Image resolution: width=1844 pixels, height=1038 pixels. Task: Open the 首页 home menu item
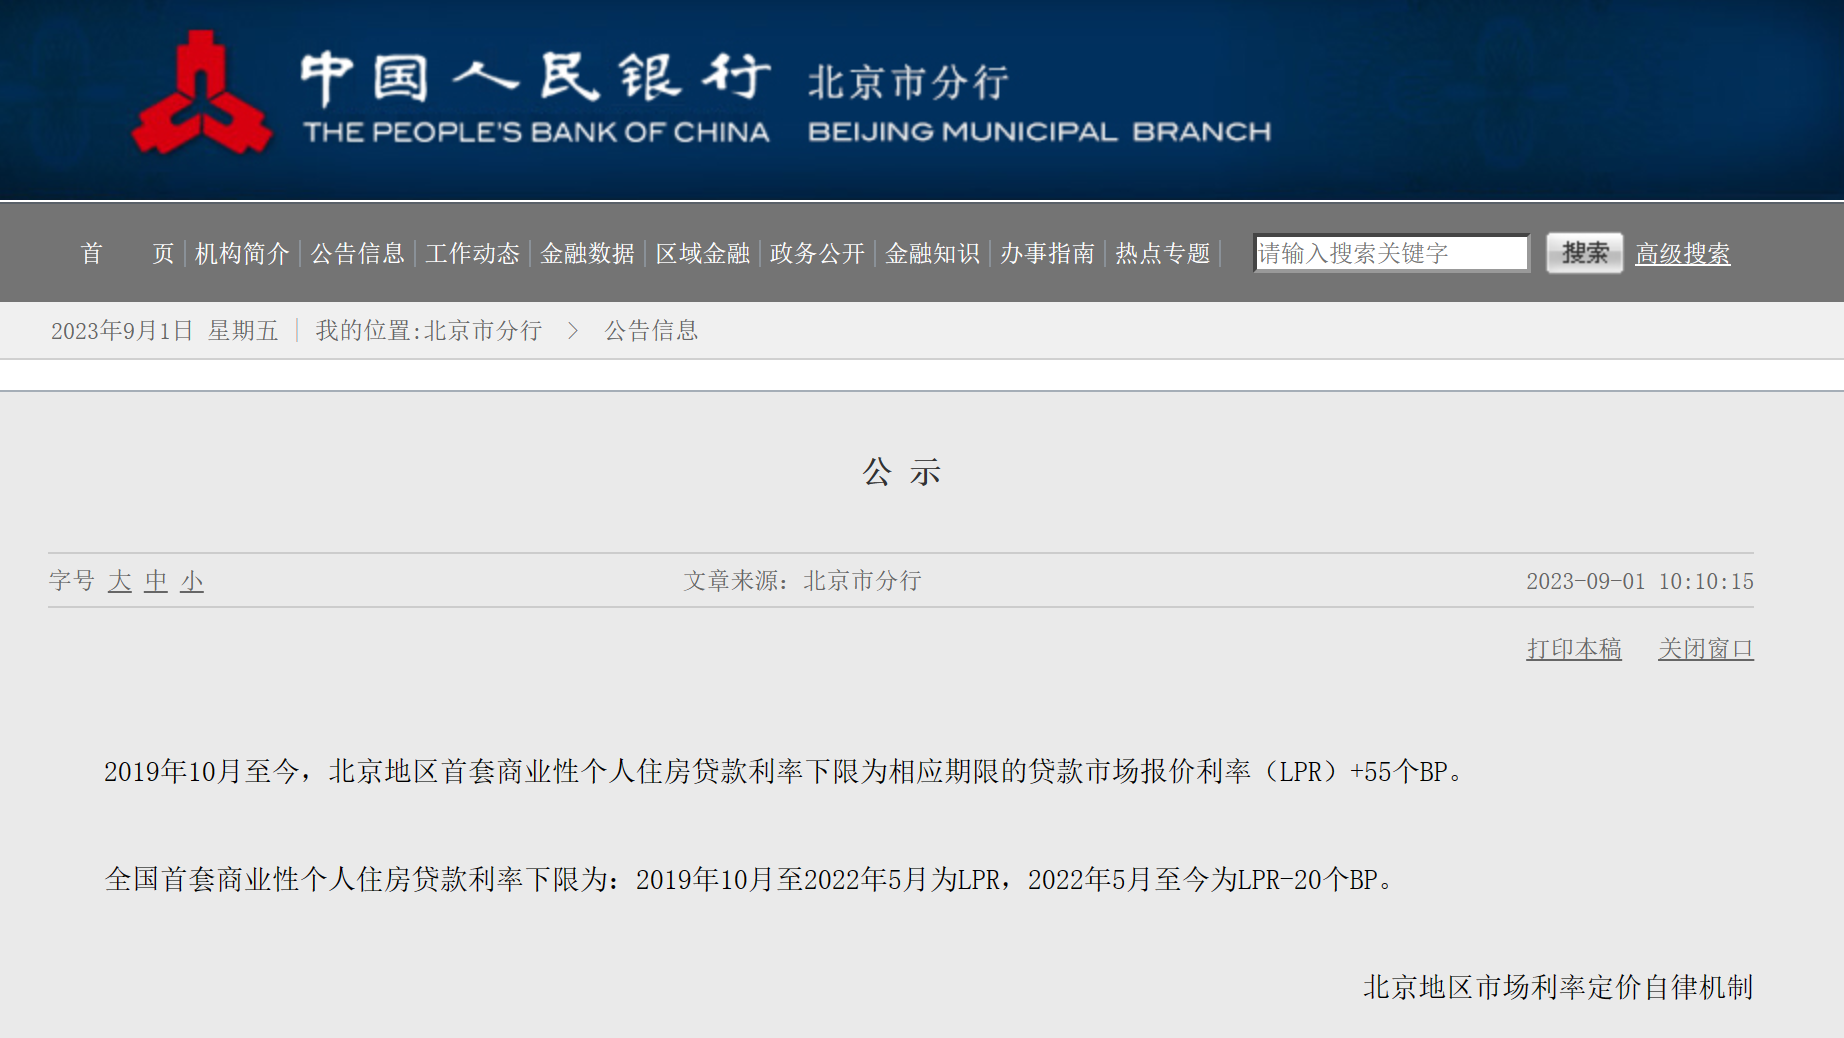pyautogui.click(x=127, y=254)
